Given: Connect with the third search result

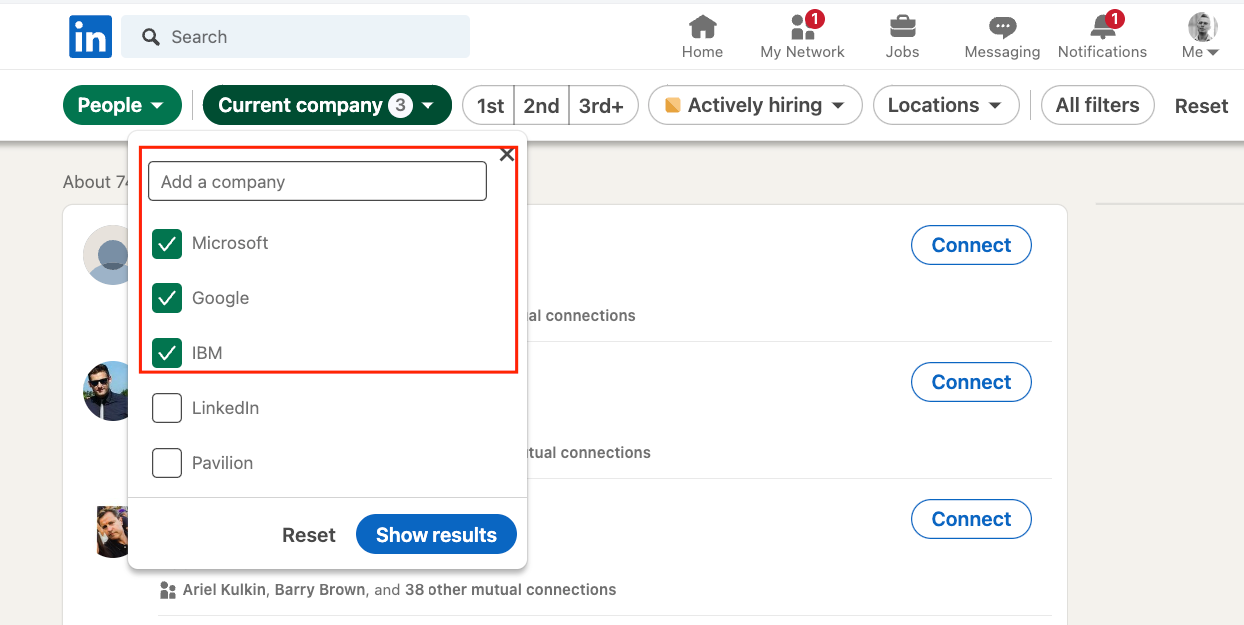Looking at the screenshot, I should [971, 519].
